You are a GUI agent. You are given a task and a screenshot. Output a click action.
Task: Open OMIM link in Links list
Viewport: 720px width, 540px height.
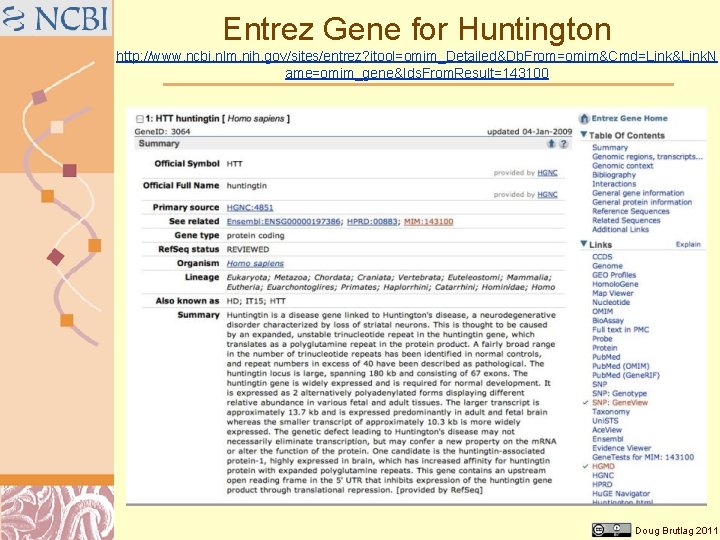[602, 311]
